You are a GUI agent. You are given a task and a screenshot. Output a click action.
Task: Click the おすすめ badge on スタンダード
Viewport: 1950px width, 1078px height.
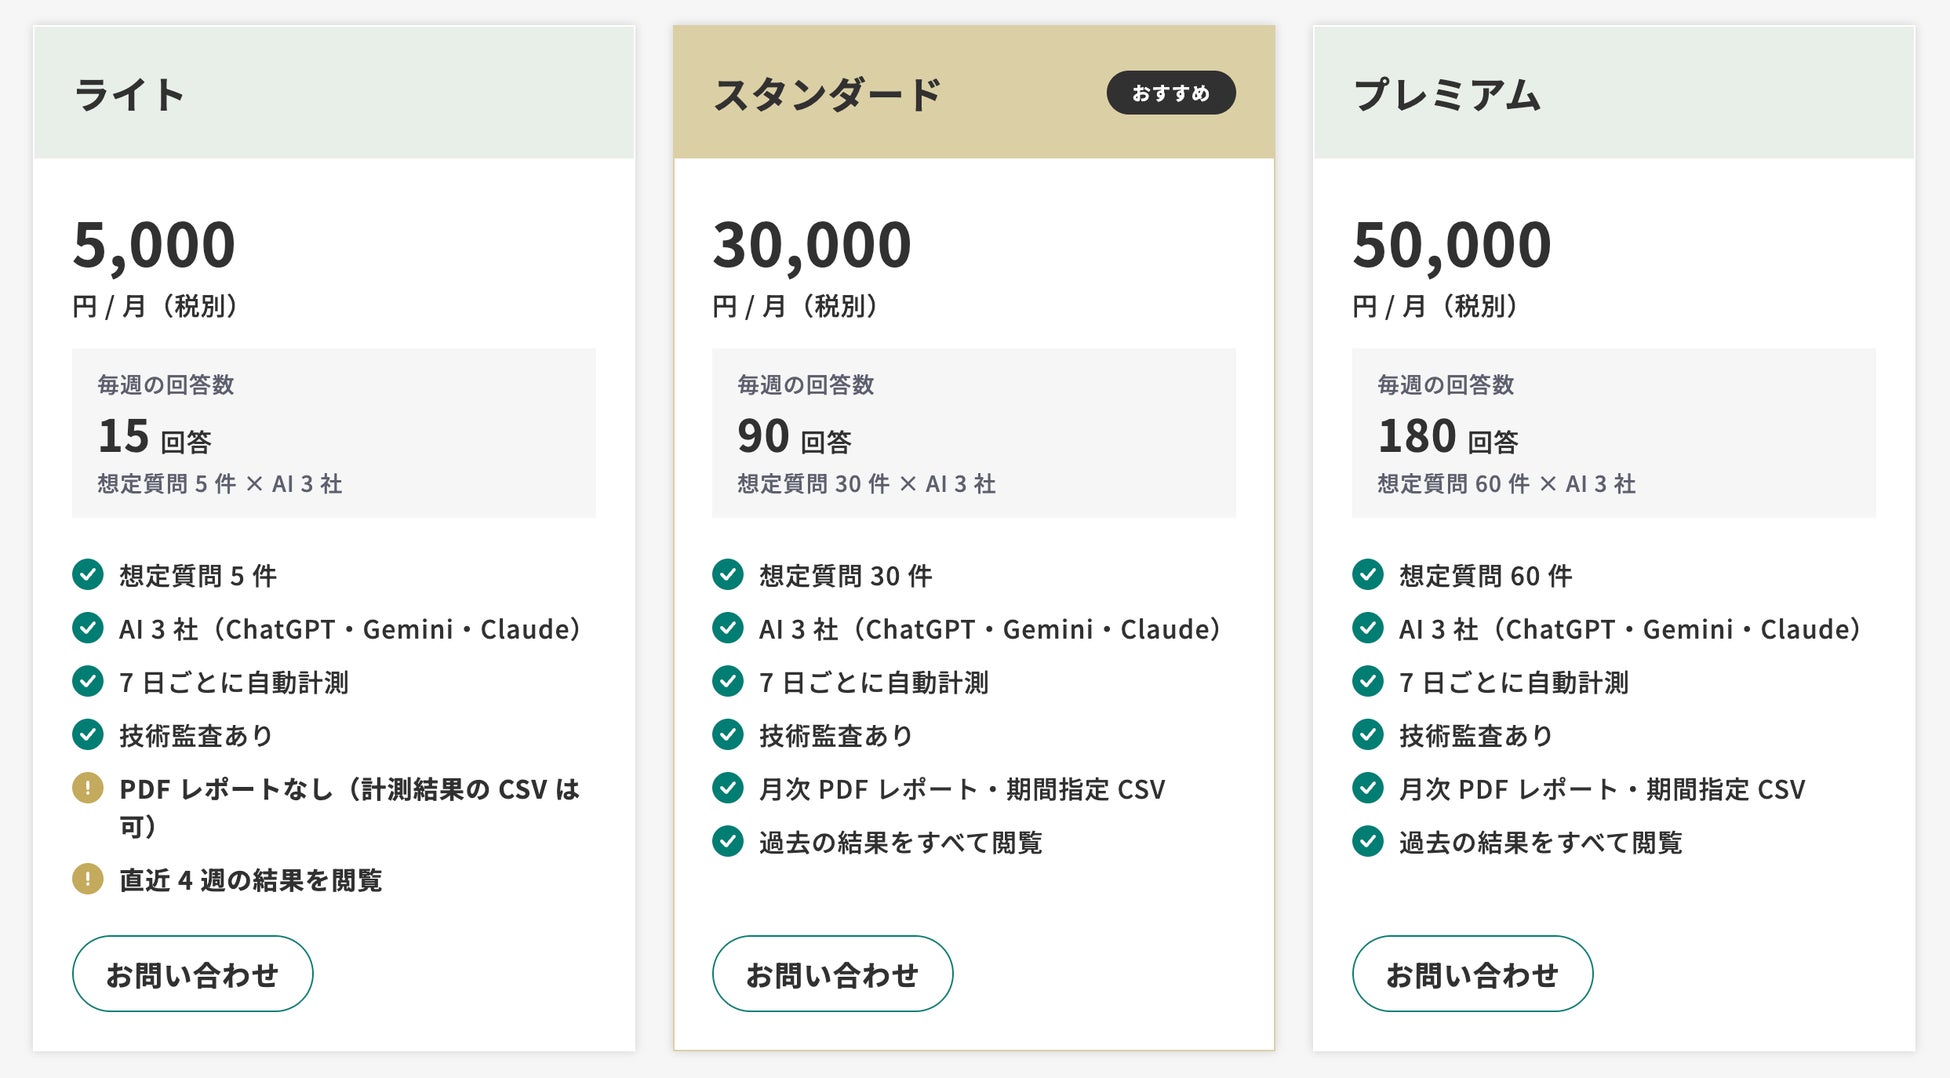tap(1171, 93)
